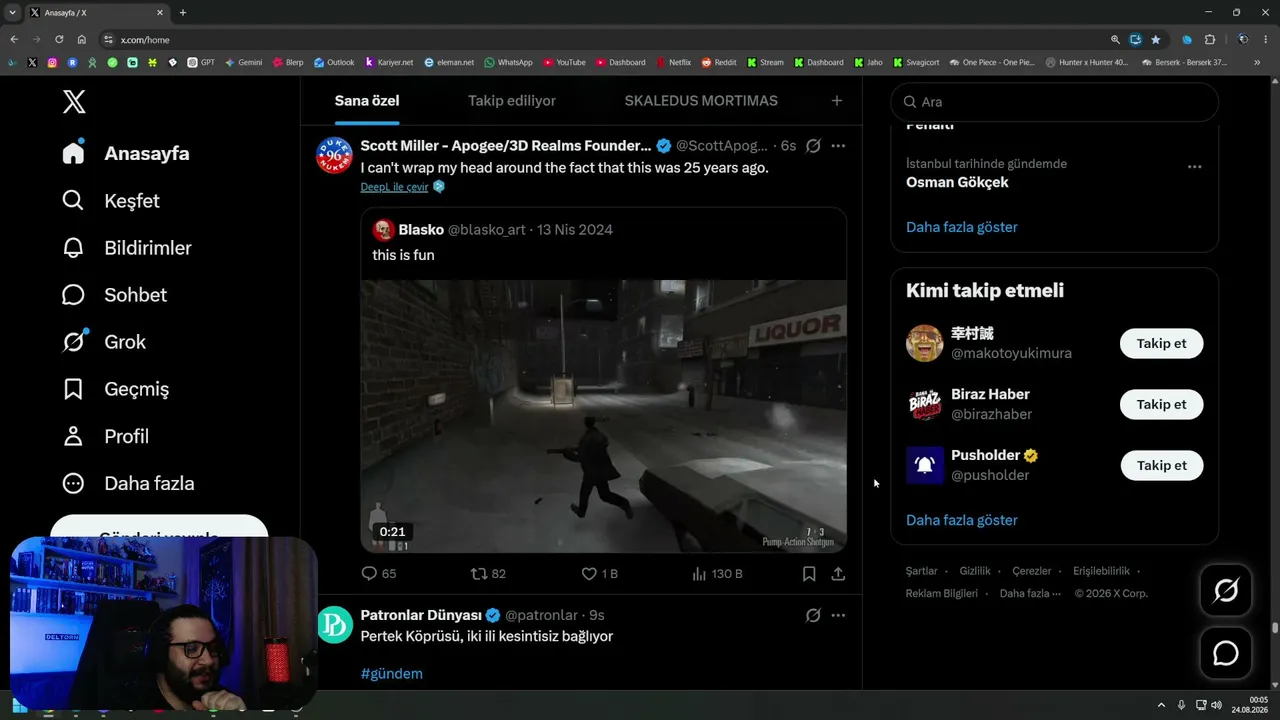Screen dimensions: 1280x720
Task: Open Chrome's three-dot menu
Action: [1266, 40]
